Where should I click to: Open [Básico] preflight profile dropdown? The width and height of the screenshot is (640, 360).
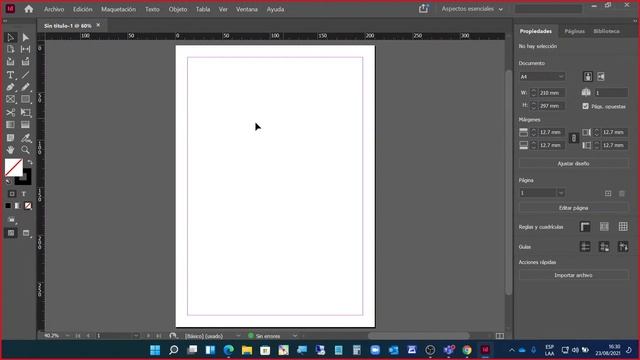pyautogui.click(x=238, y=336)
